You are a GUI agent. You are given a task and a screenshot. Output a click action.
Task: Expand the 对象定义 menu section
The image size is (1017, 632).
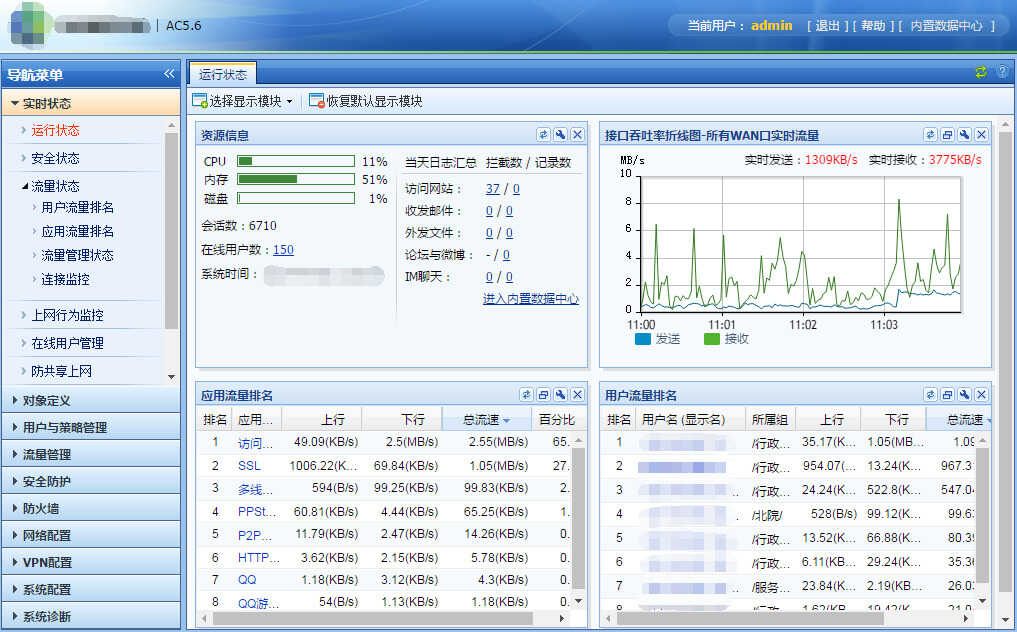coord(91,400)
